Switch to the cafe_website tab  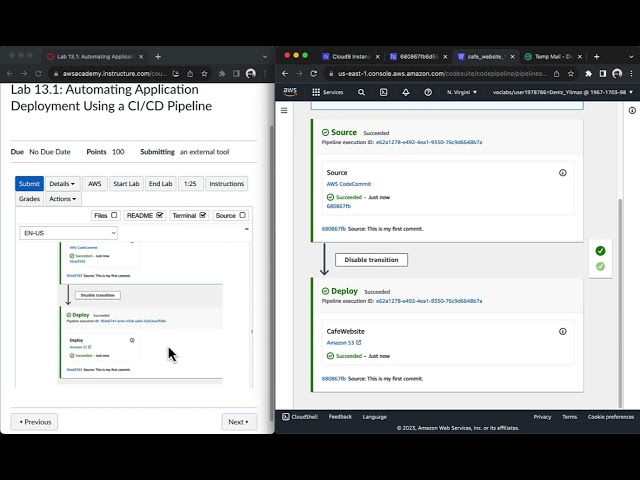[x=485, y=57]
